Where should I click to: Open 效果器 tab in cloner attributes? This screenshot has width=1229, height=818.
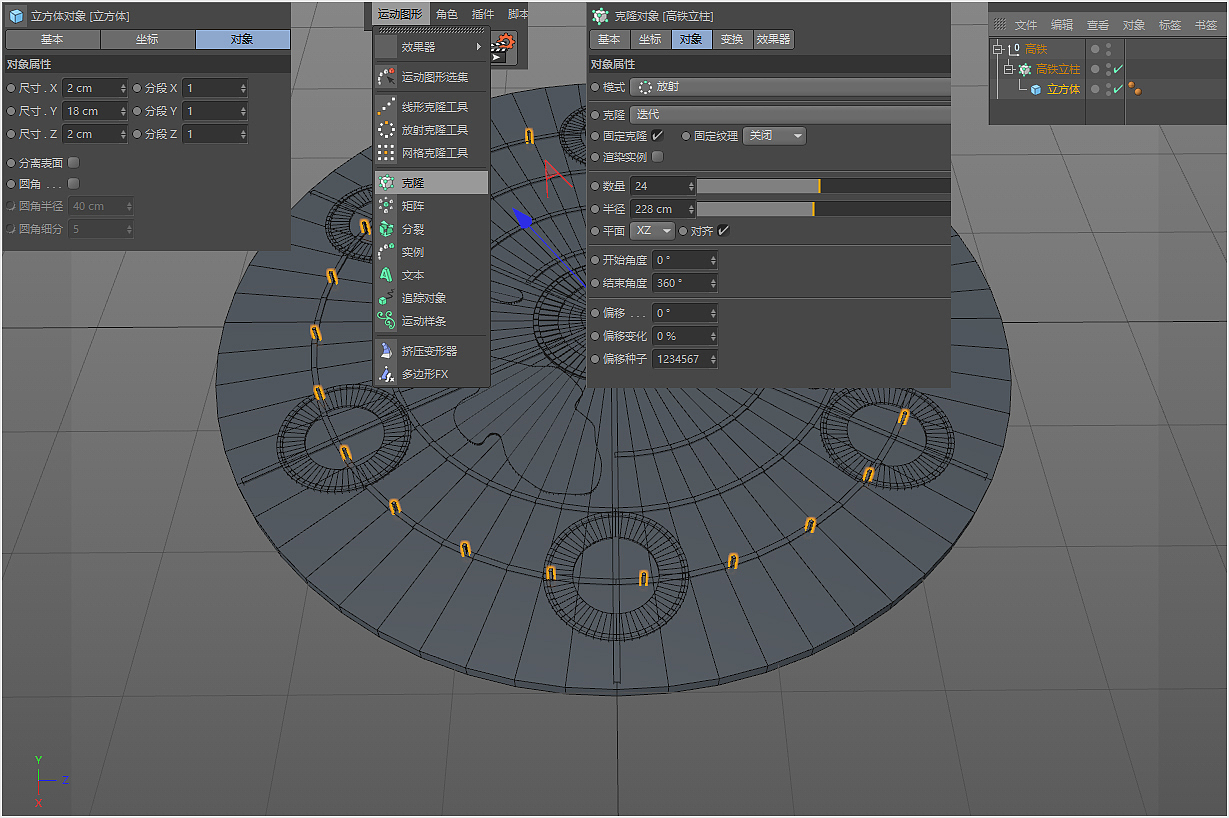[x=773, y=40]
